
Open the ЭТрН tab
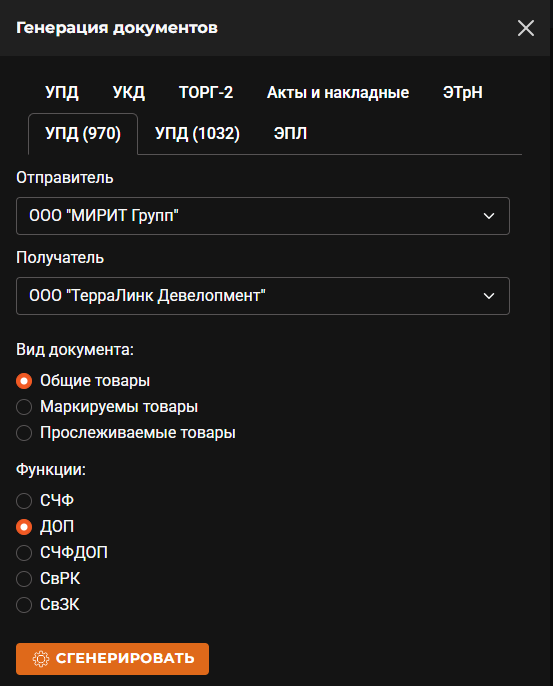coord(462,93)
